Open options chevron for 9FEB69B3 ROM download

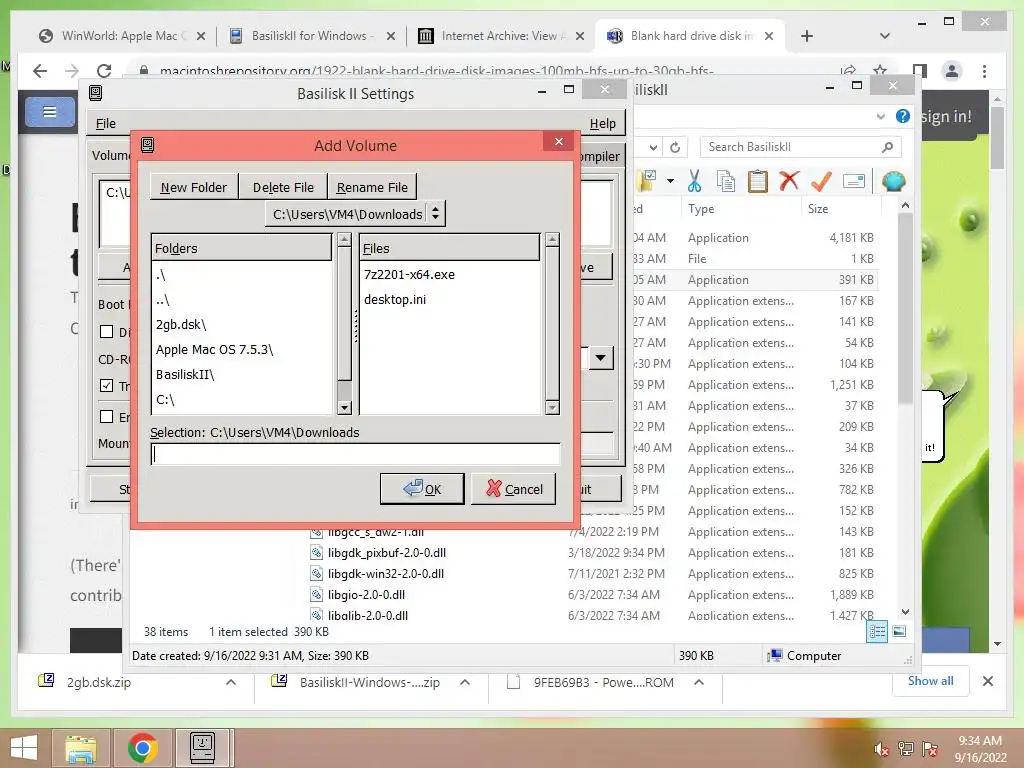pos(699,682)
